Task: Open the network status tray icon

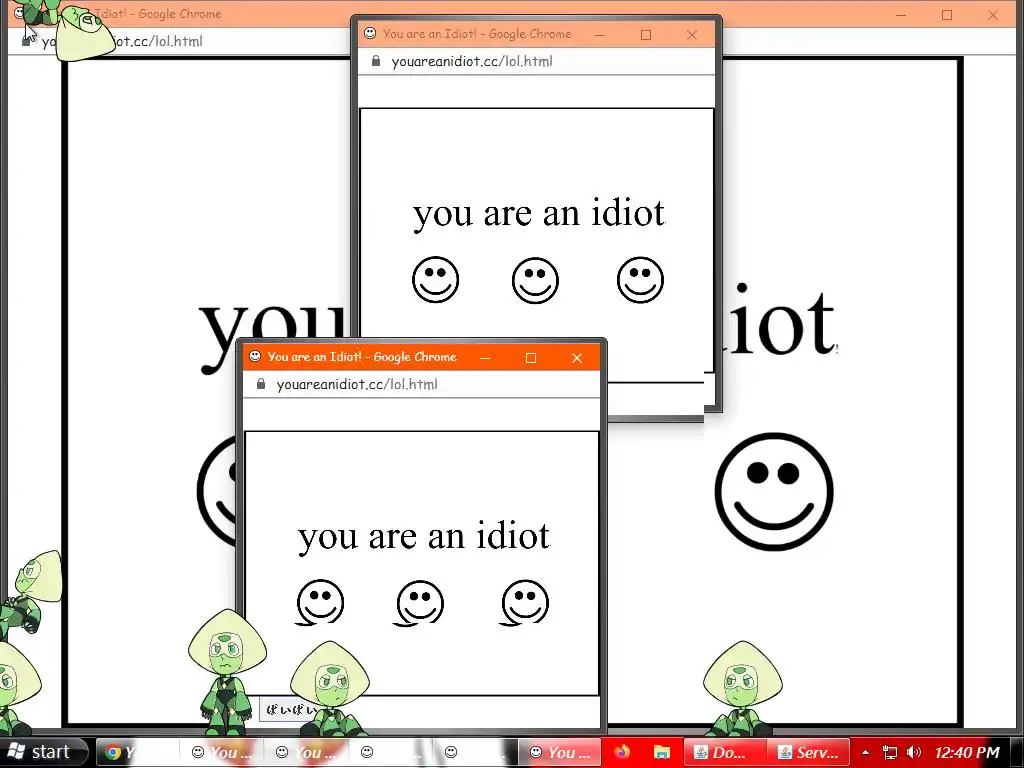Action: pyautogui.click(x=889, y=752)
